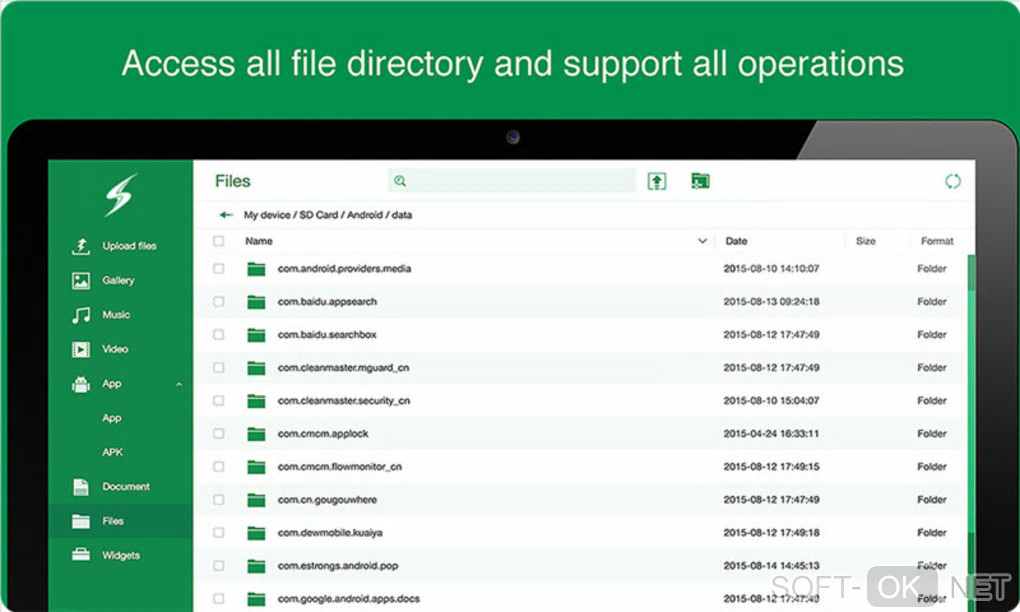The width and height of the screenshot is (1020, 612).
Task: Click folder icon of com.cmcm.flowmonitor_cn
Action: 256,467
